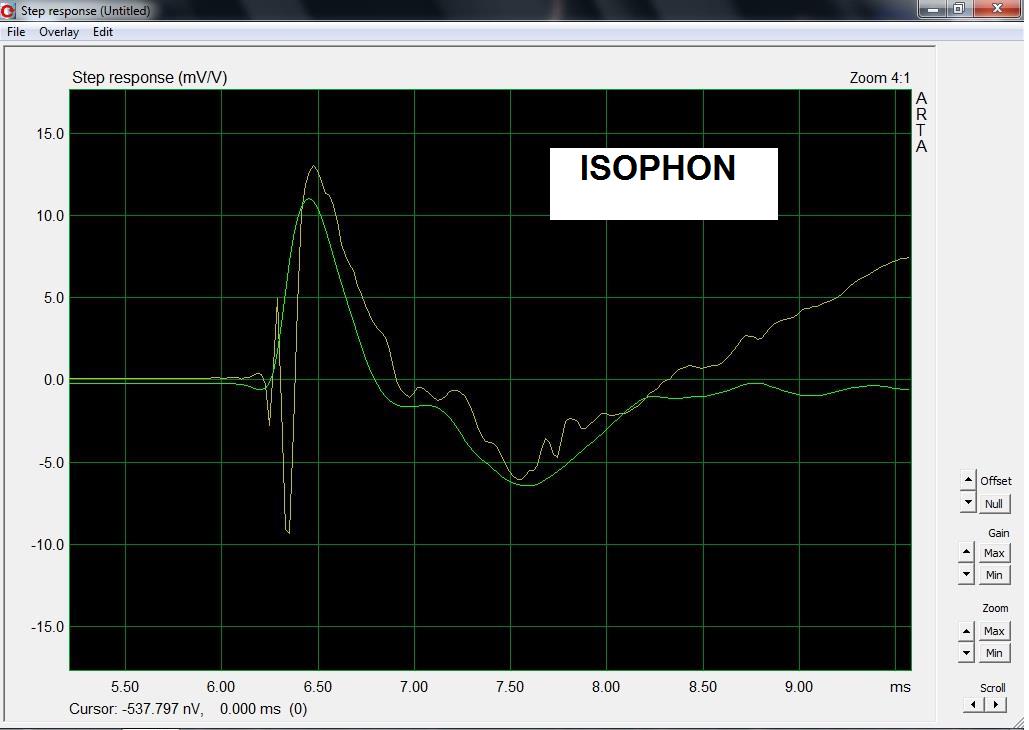Click the ISOPHON label box

point(663,184)
